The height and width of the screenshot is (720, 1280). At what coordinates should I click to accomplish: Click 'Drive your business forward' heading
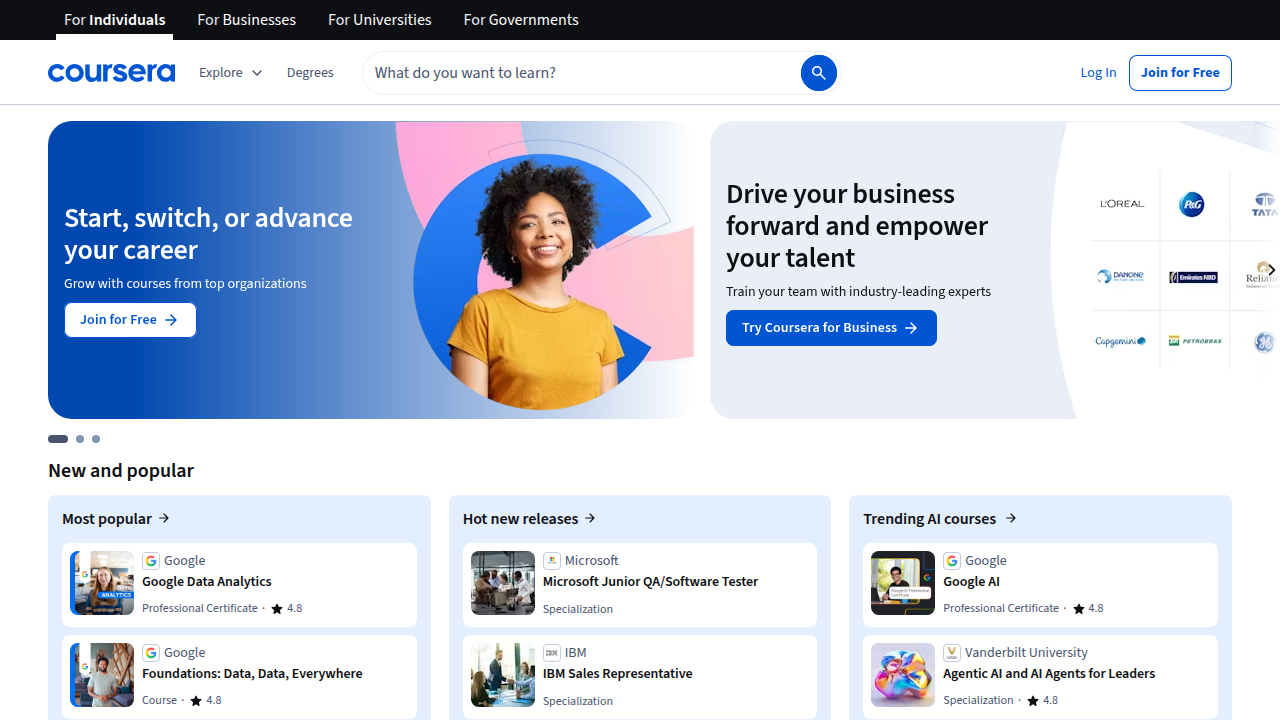857,225
